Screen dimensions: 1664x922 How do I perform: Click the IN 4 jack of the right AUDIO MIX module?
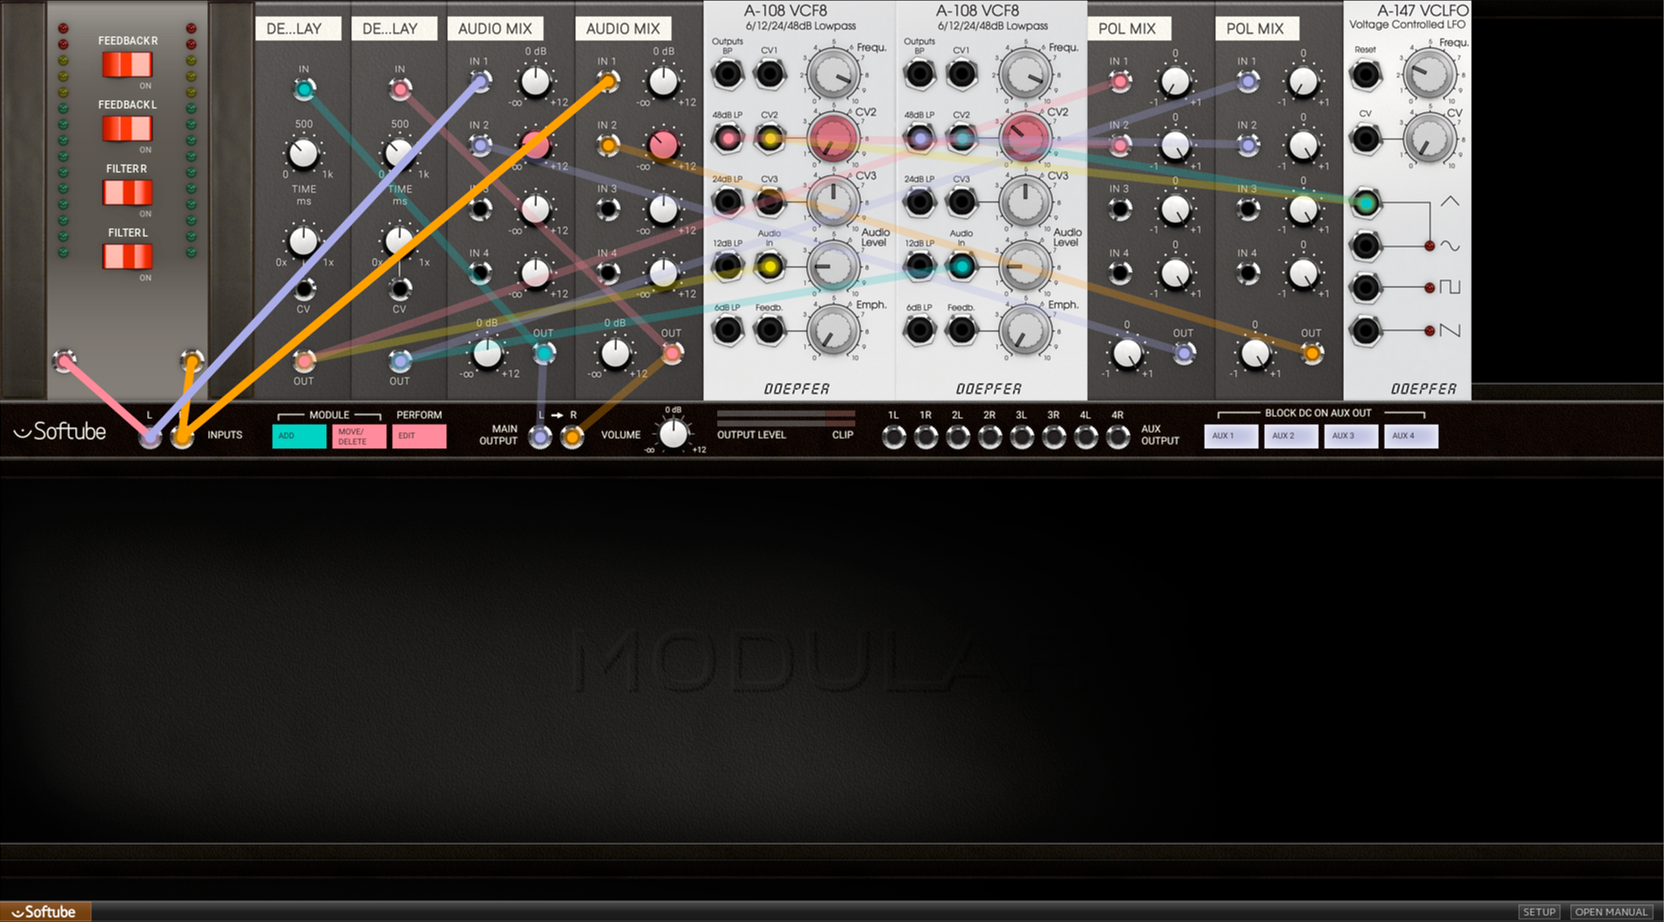tap(607, 273)
